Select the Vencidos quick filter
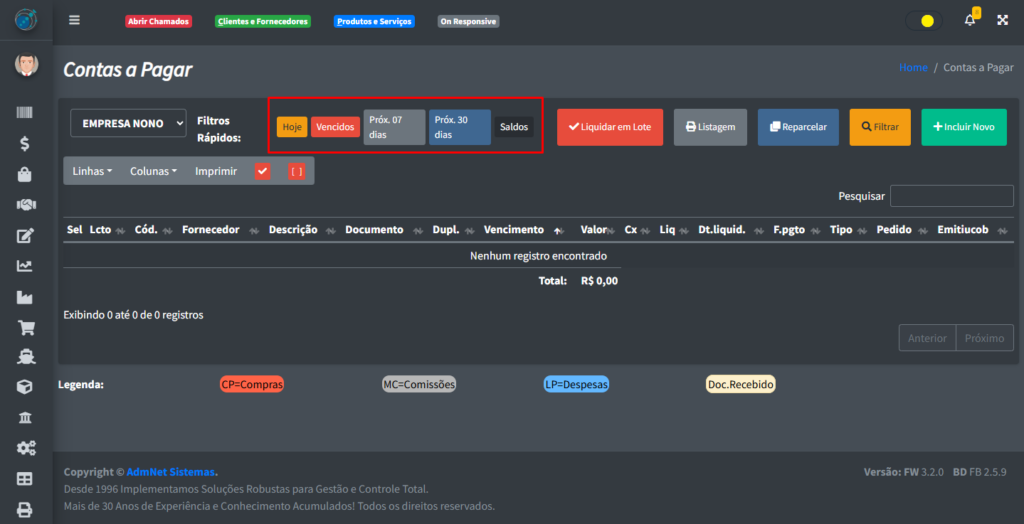Image resolution: width=1024 pixels, height=524 pixels. point(335,127)
